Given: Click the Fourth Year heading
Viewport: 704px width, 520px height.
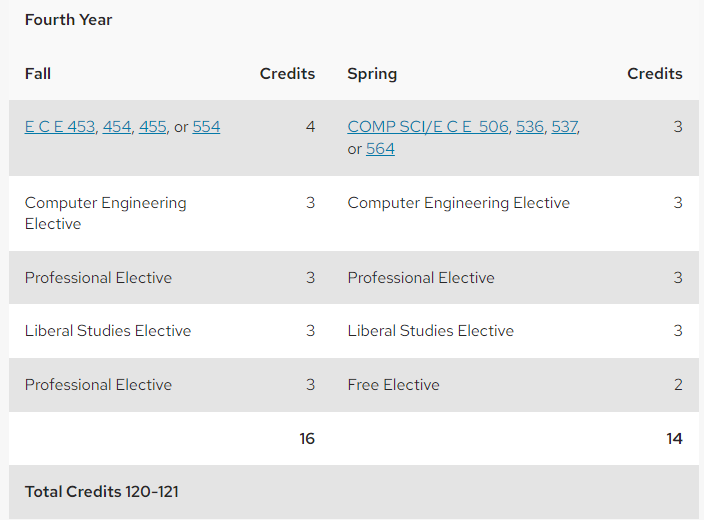Looking at the screenshot, I should pos(68,20).
